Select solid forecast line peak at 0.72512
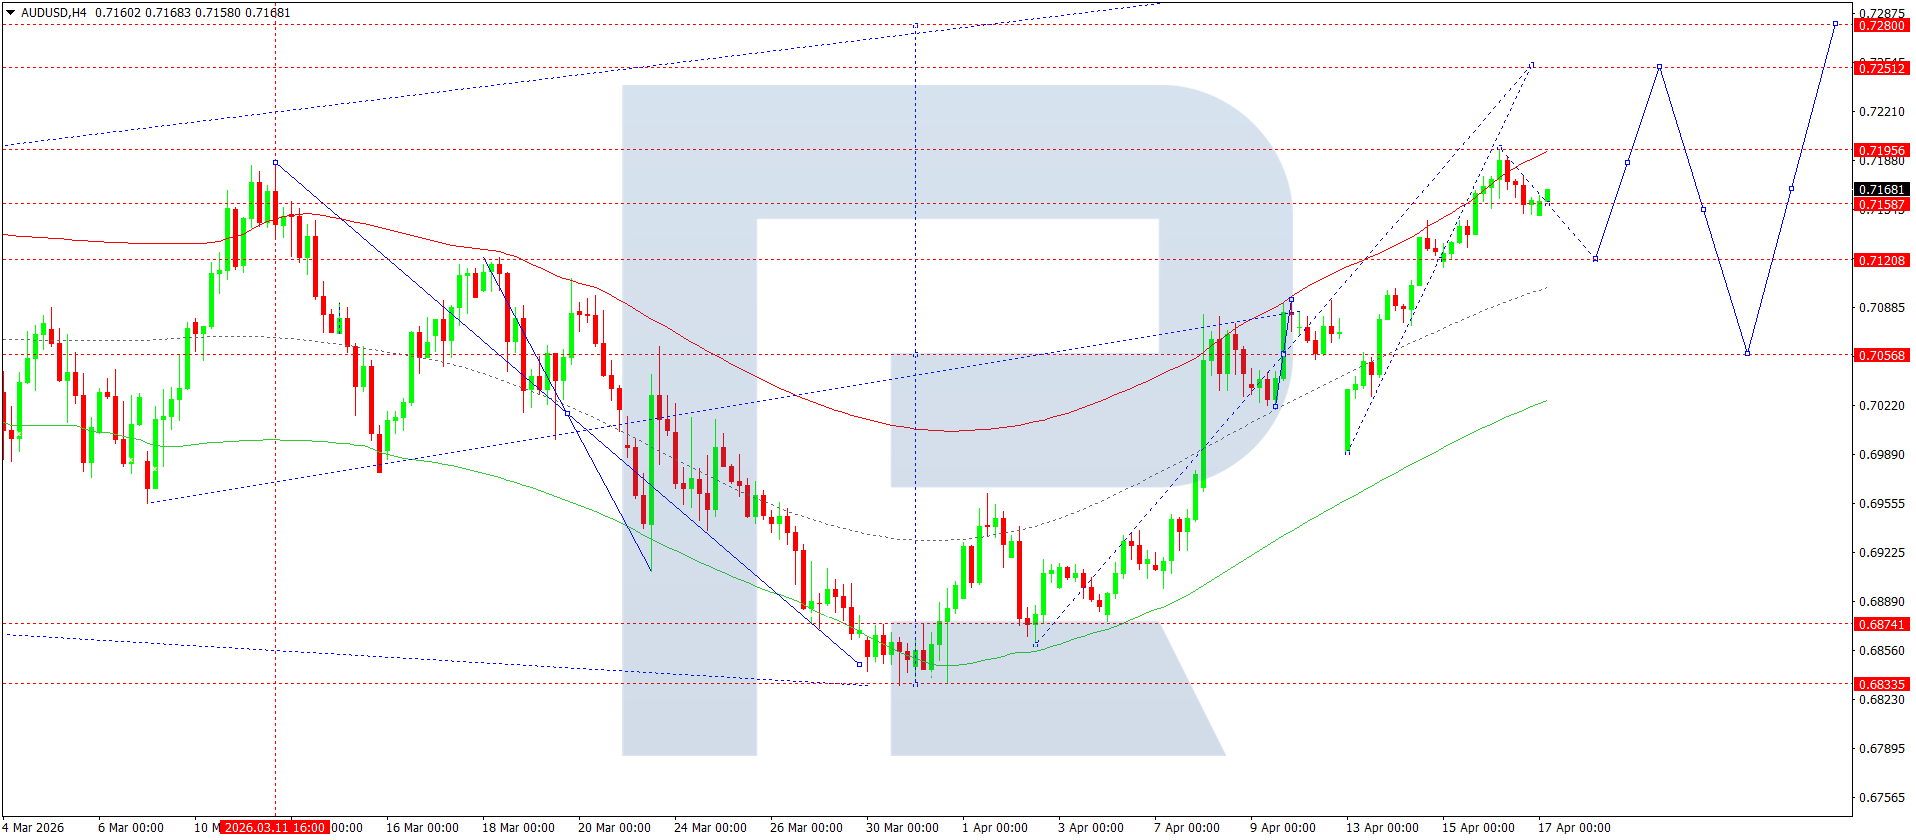This screenshot has width=1916, height=840. tap(1659, 67)
